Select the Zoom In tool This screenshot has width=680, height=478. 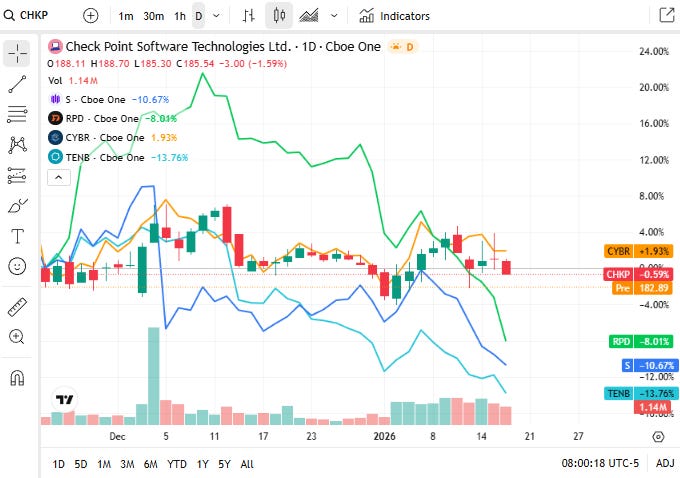tap(17, 337)
